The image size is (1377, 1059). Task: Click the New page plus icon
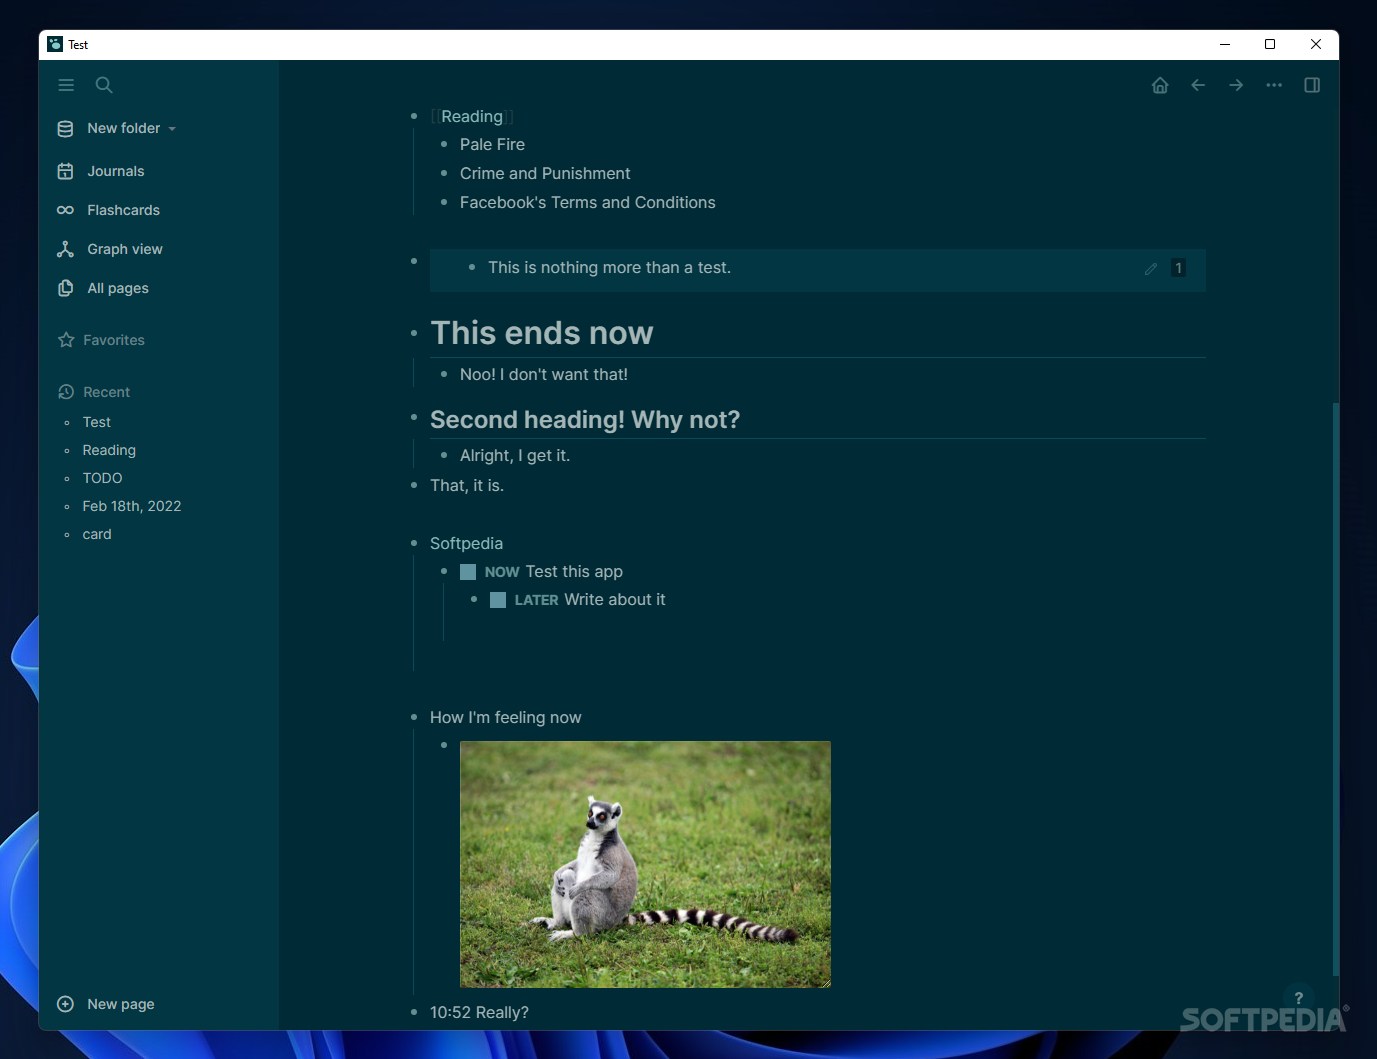tap(65, 1004)
